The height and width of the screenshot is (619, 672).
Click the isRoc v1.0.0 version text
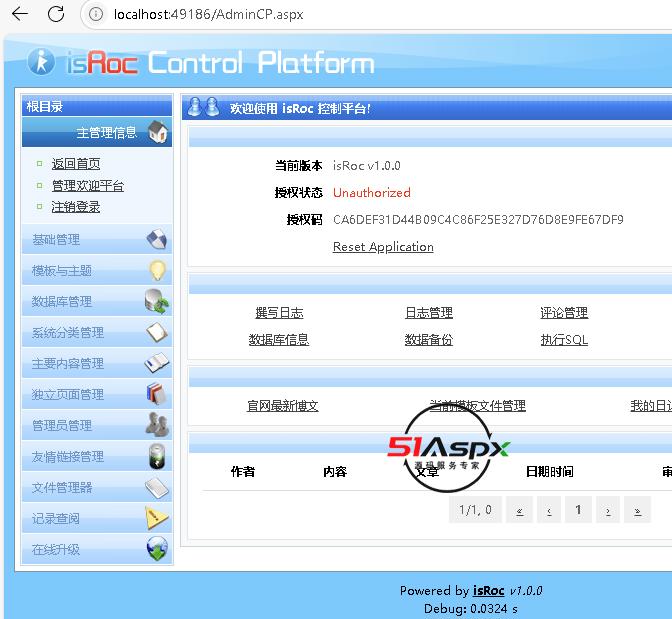coord(367,166)
